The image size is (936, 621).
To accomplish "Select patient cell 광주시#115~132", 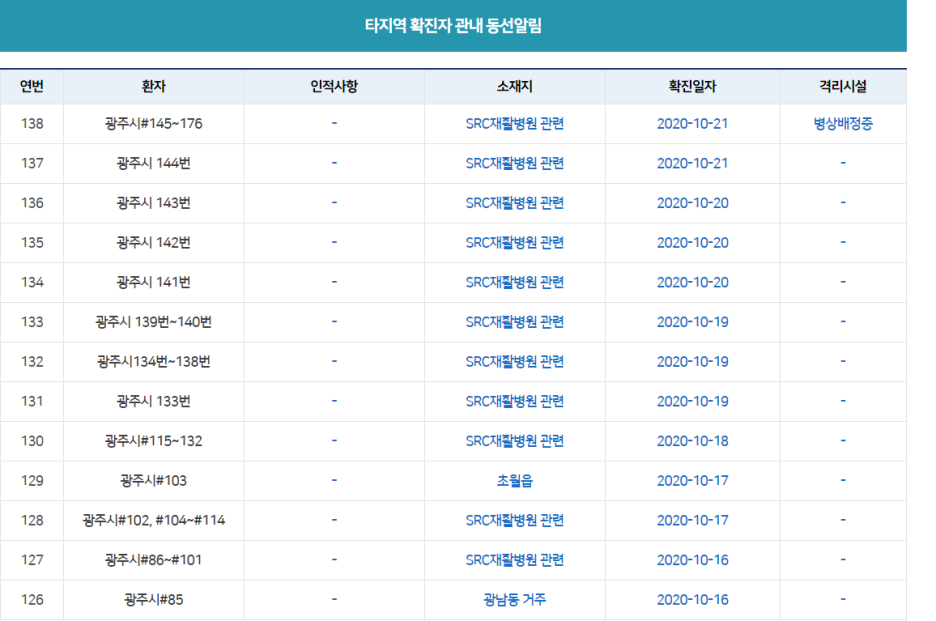I will [153, 441].
